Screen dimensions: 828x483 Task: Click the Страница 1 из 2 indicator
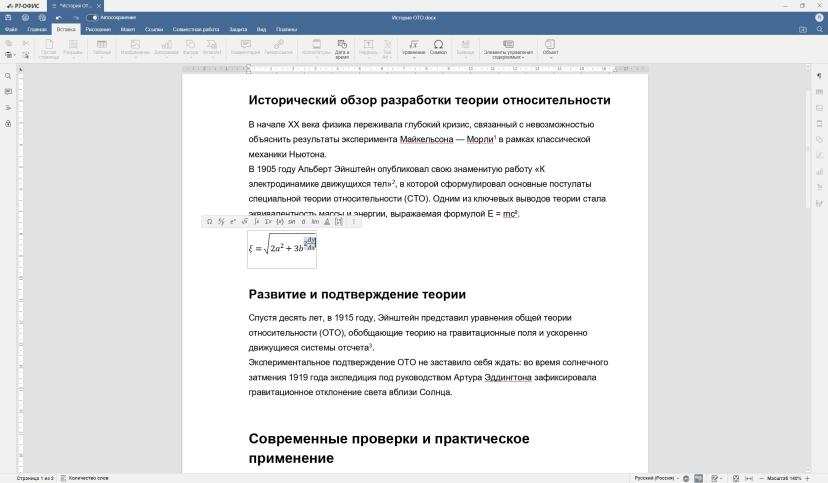pyautogui.click(x=35, y=478)
